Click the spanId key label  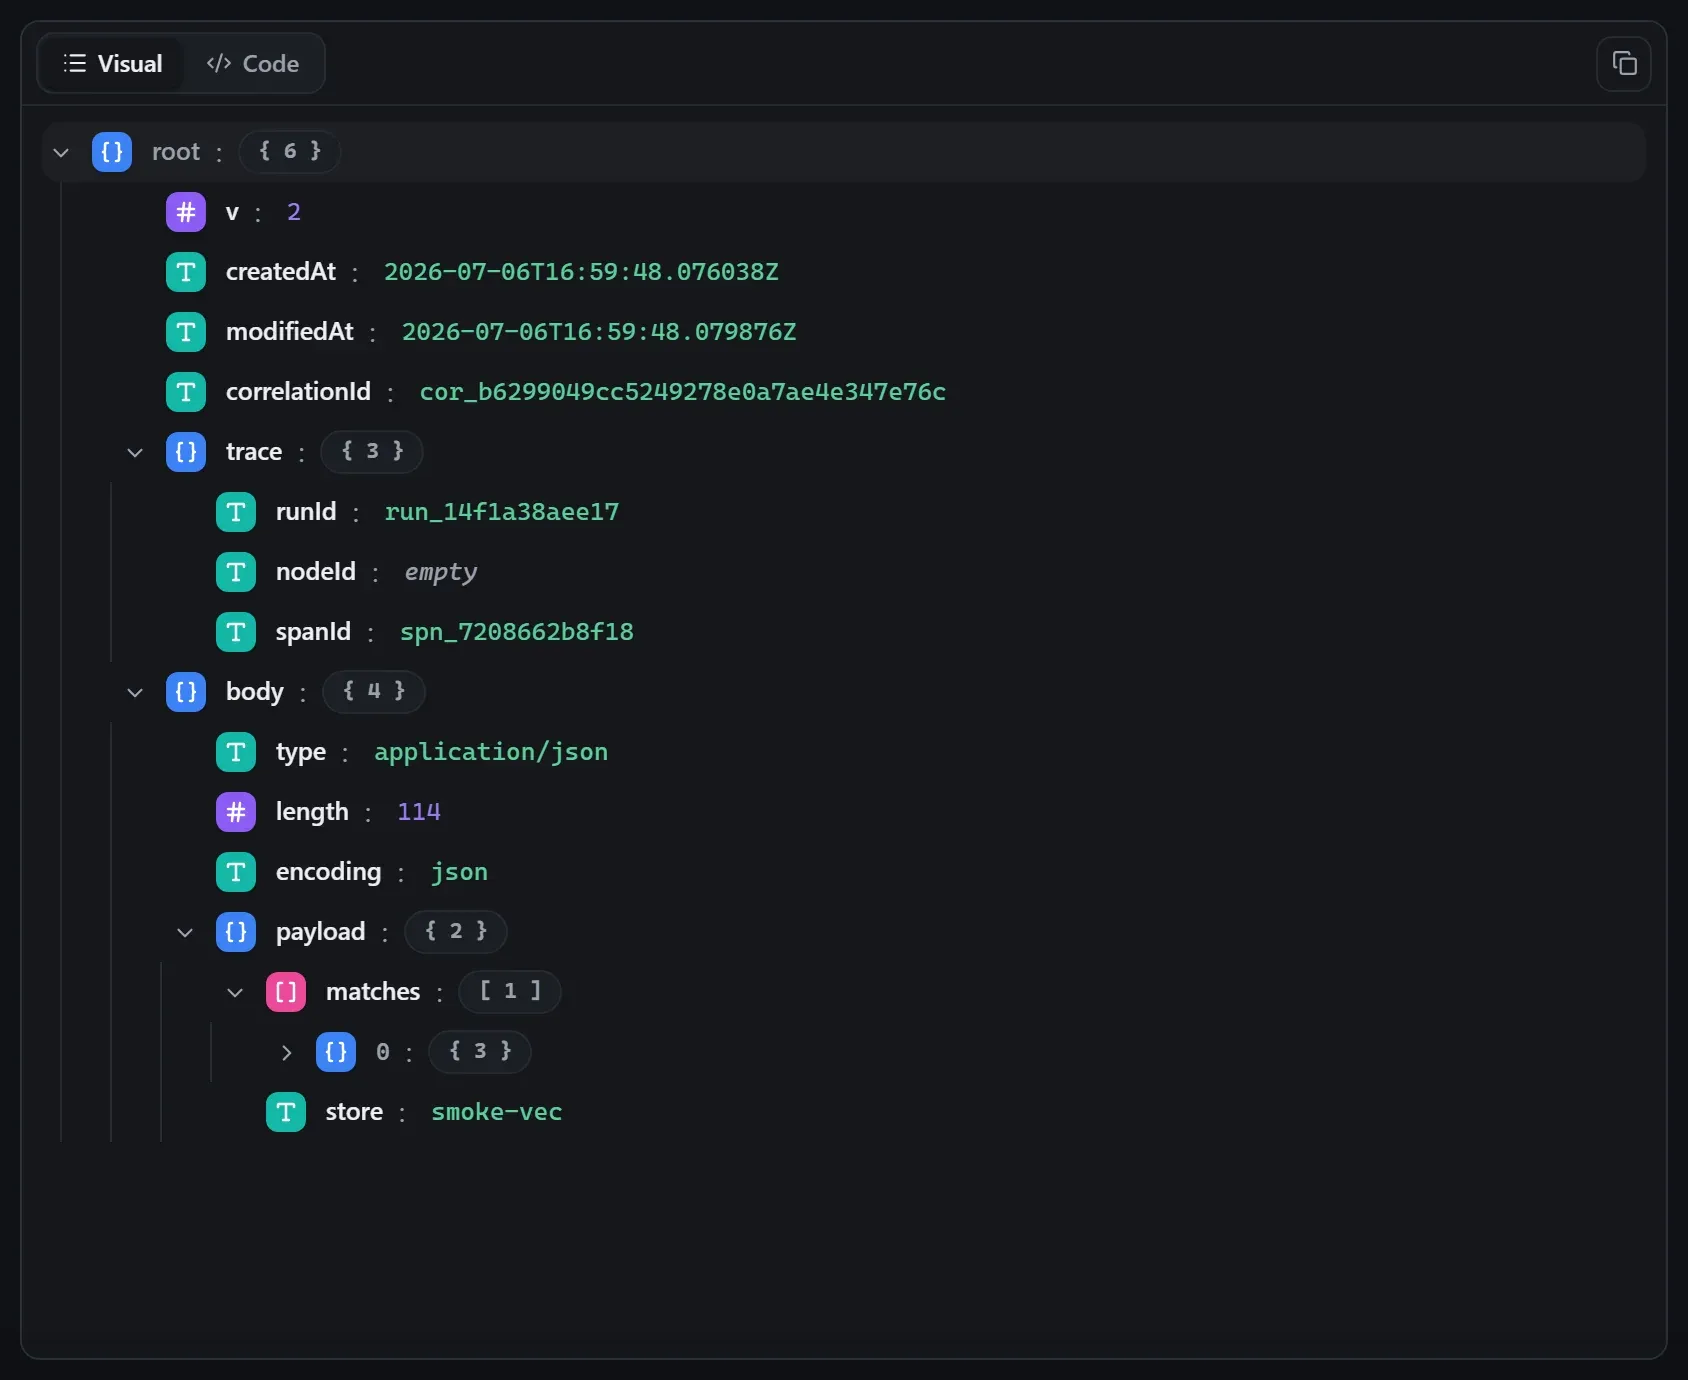pyautogui.click(x=314, y=632)
